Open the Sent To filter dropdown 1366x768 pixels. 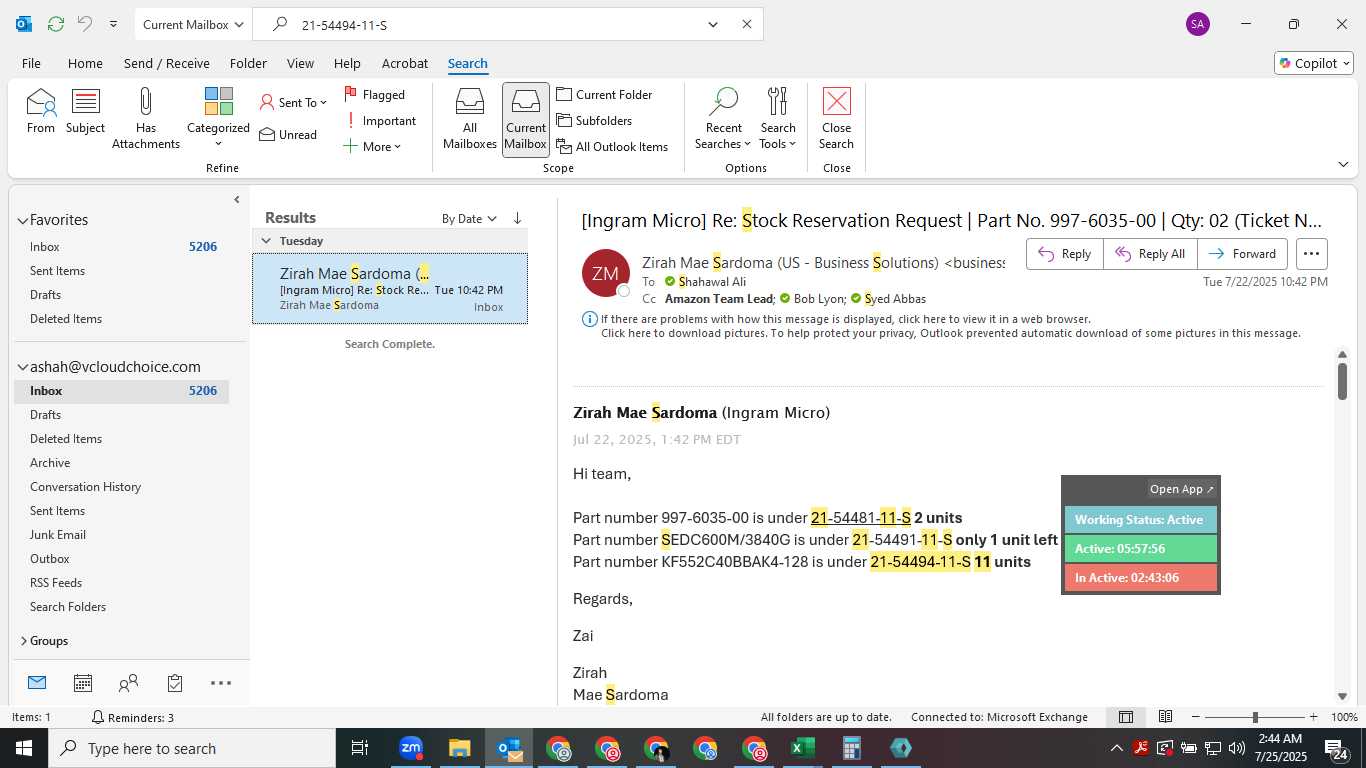(293, 102)
